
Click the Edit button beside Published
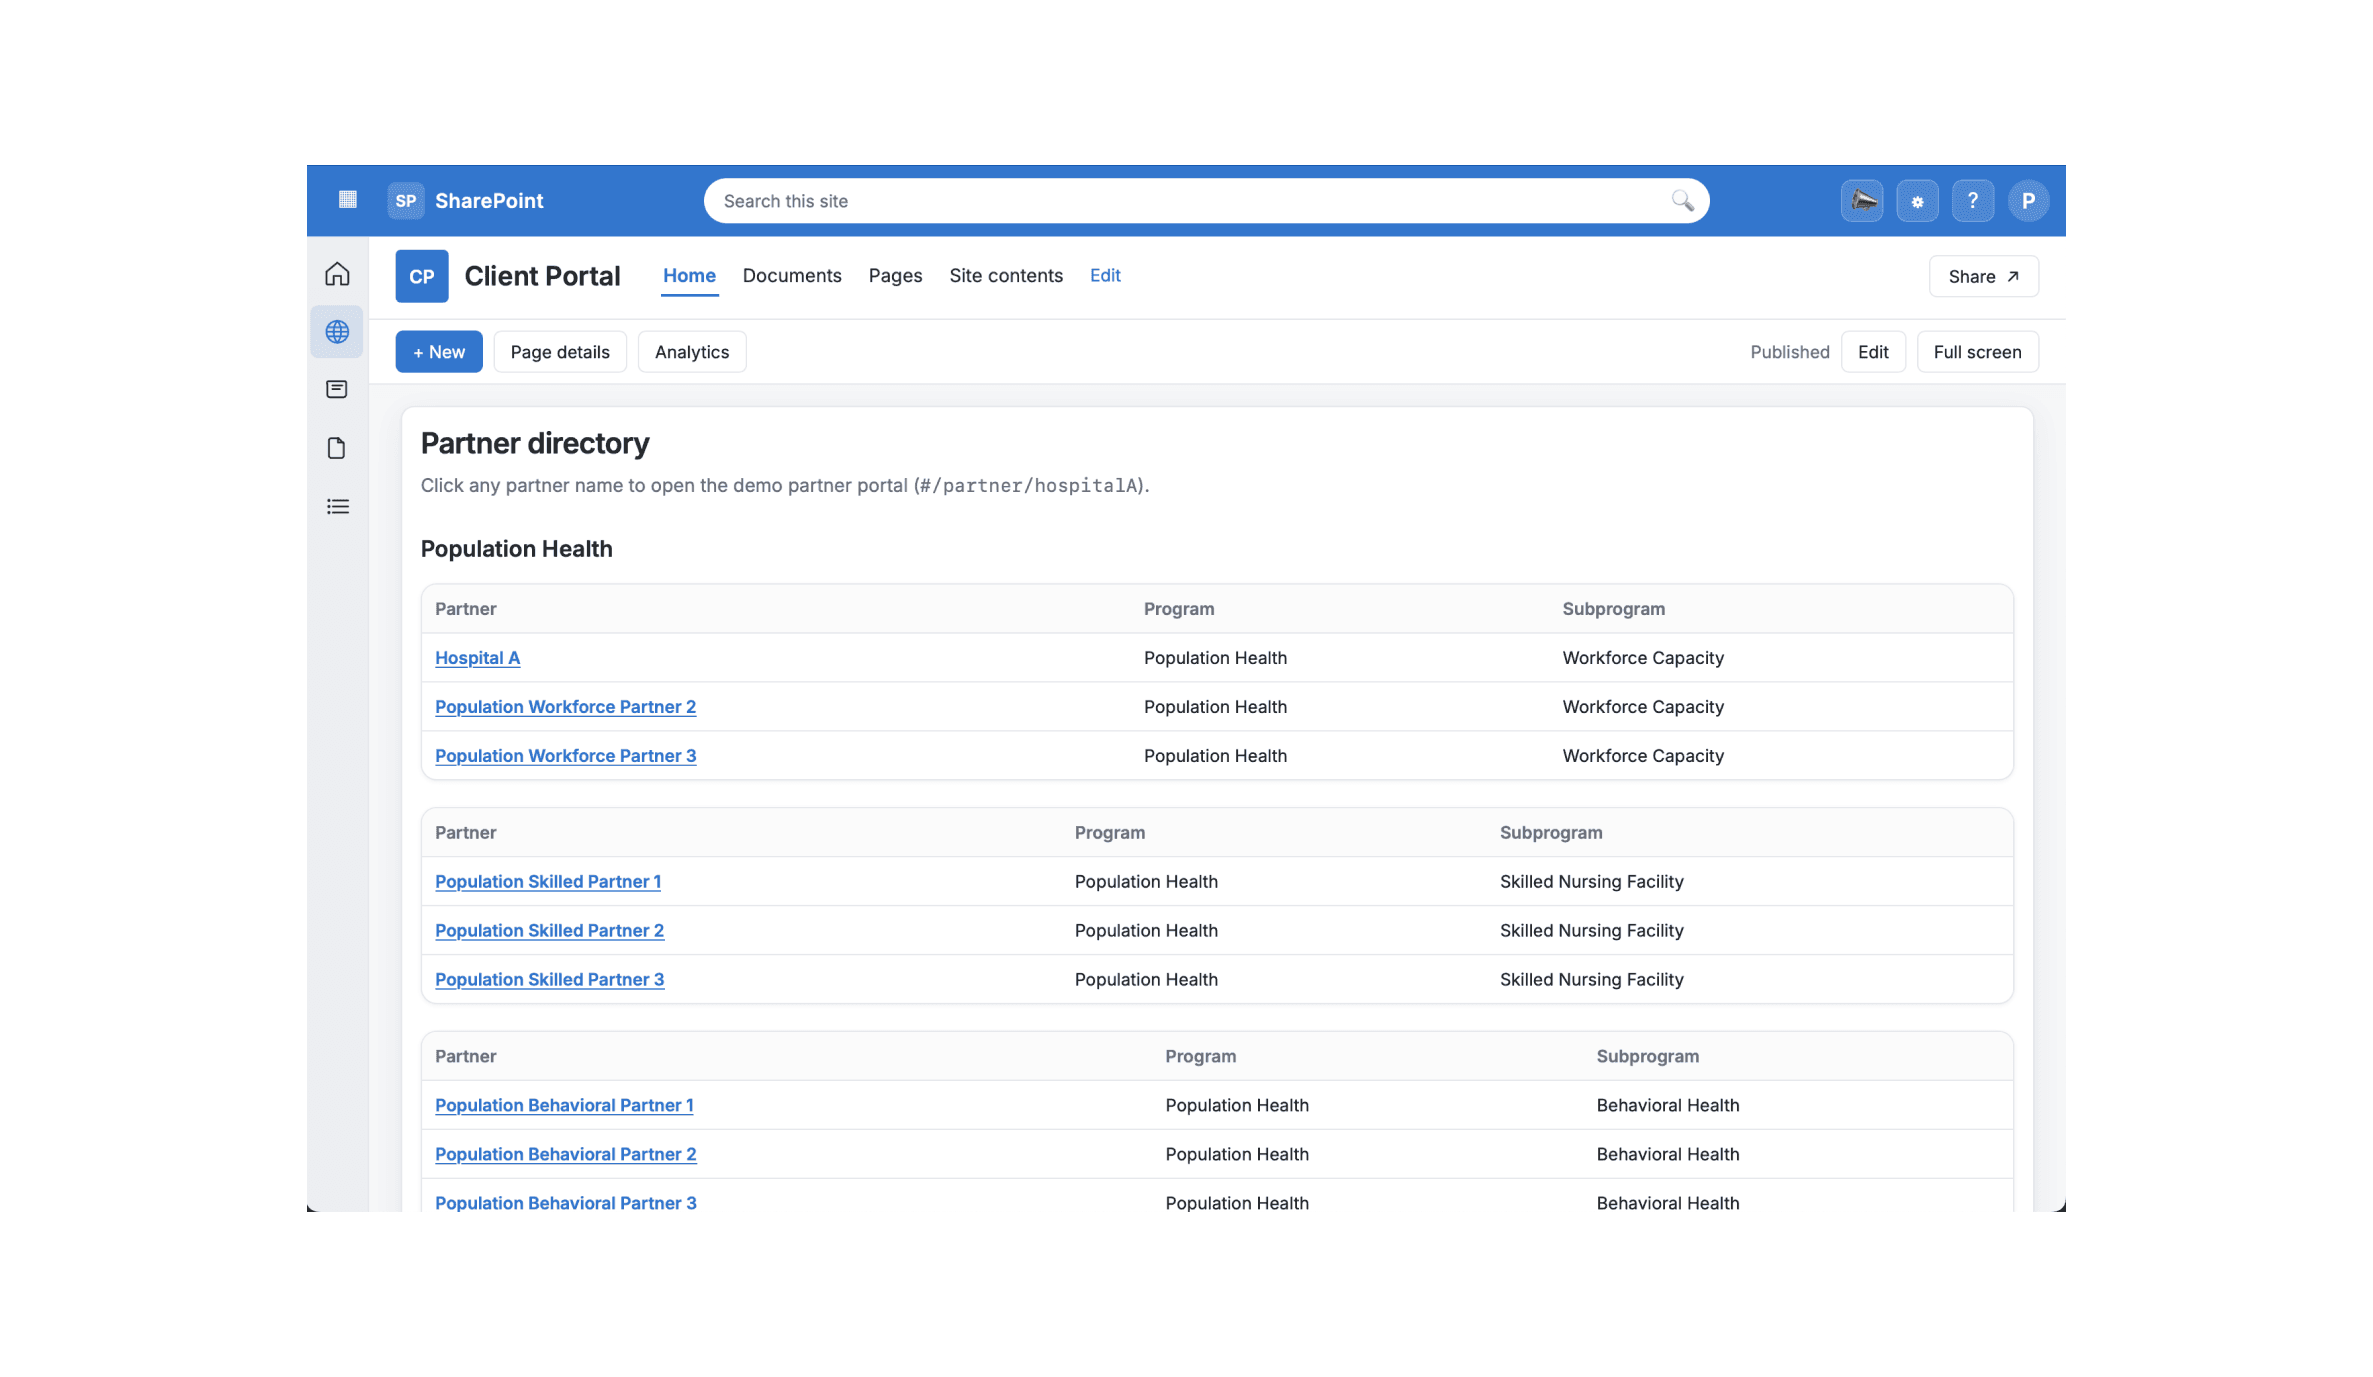(1873, 352)
